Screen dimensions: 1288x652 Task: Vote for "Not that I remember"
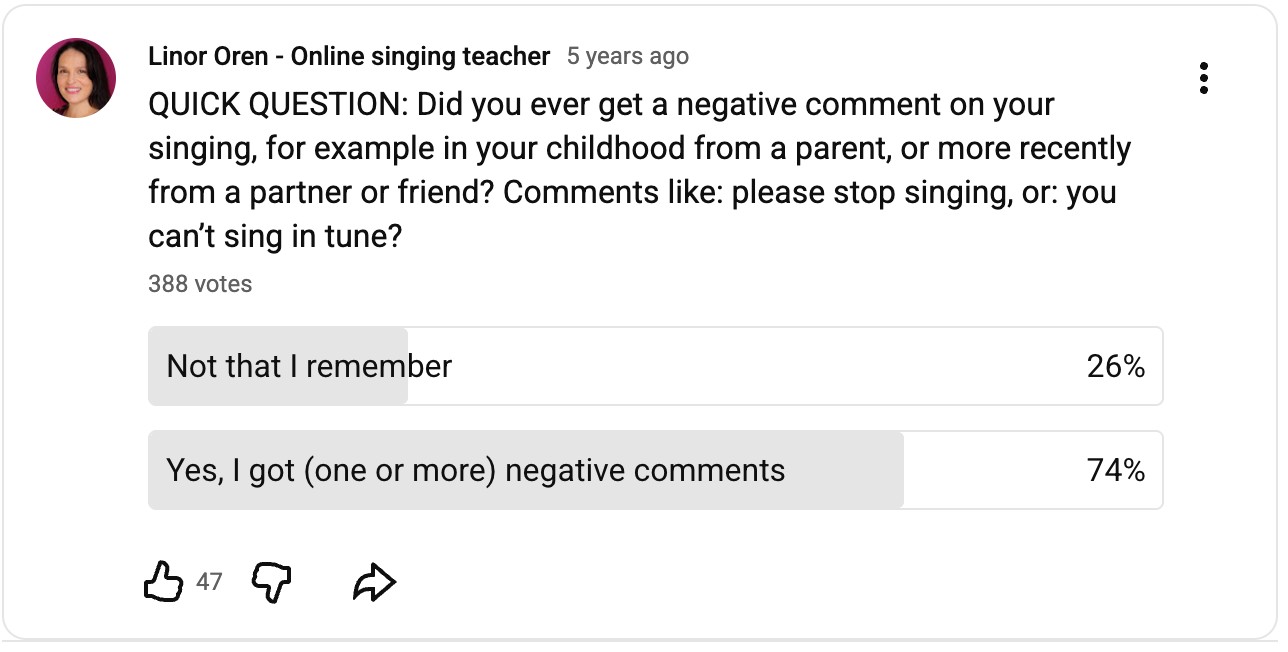[309, 366]
